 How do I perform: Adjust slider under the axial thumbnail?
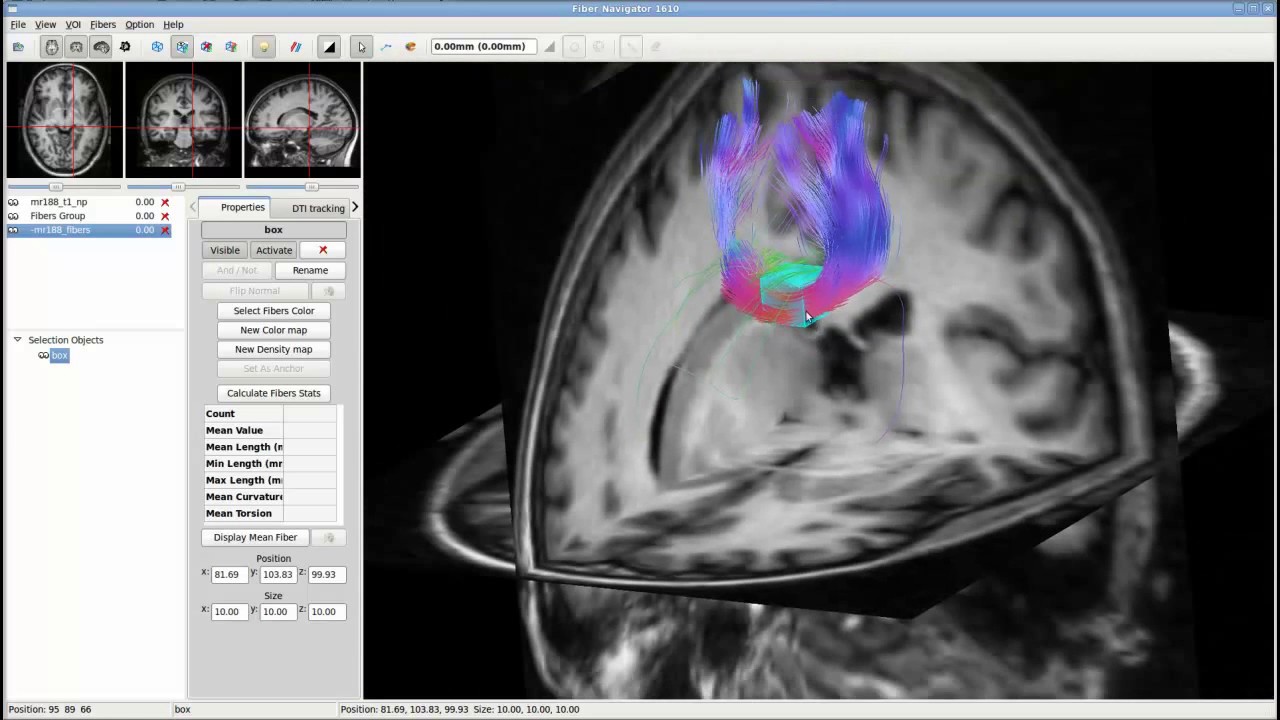click(64, 187)
